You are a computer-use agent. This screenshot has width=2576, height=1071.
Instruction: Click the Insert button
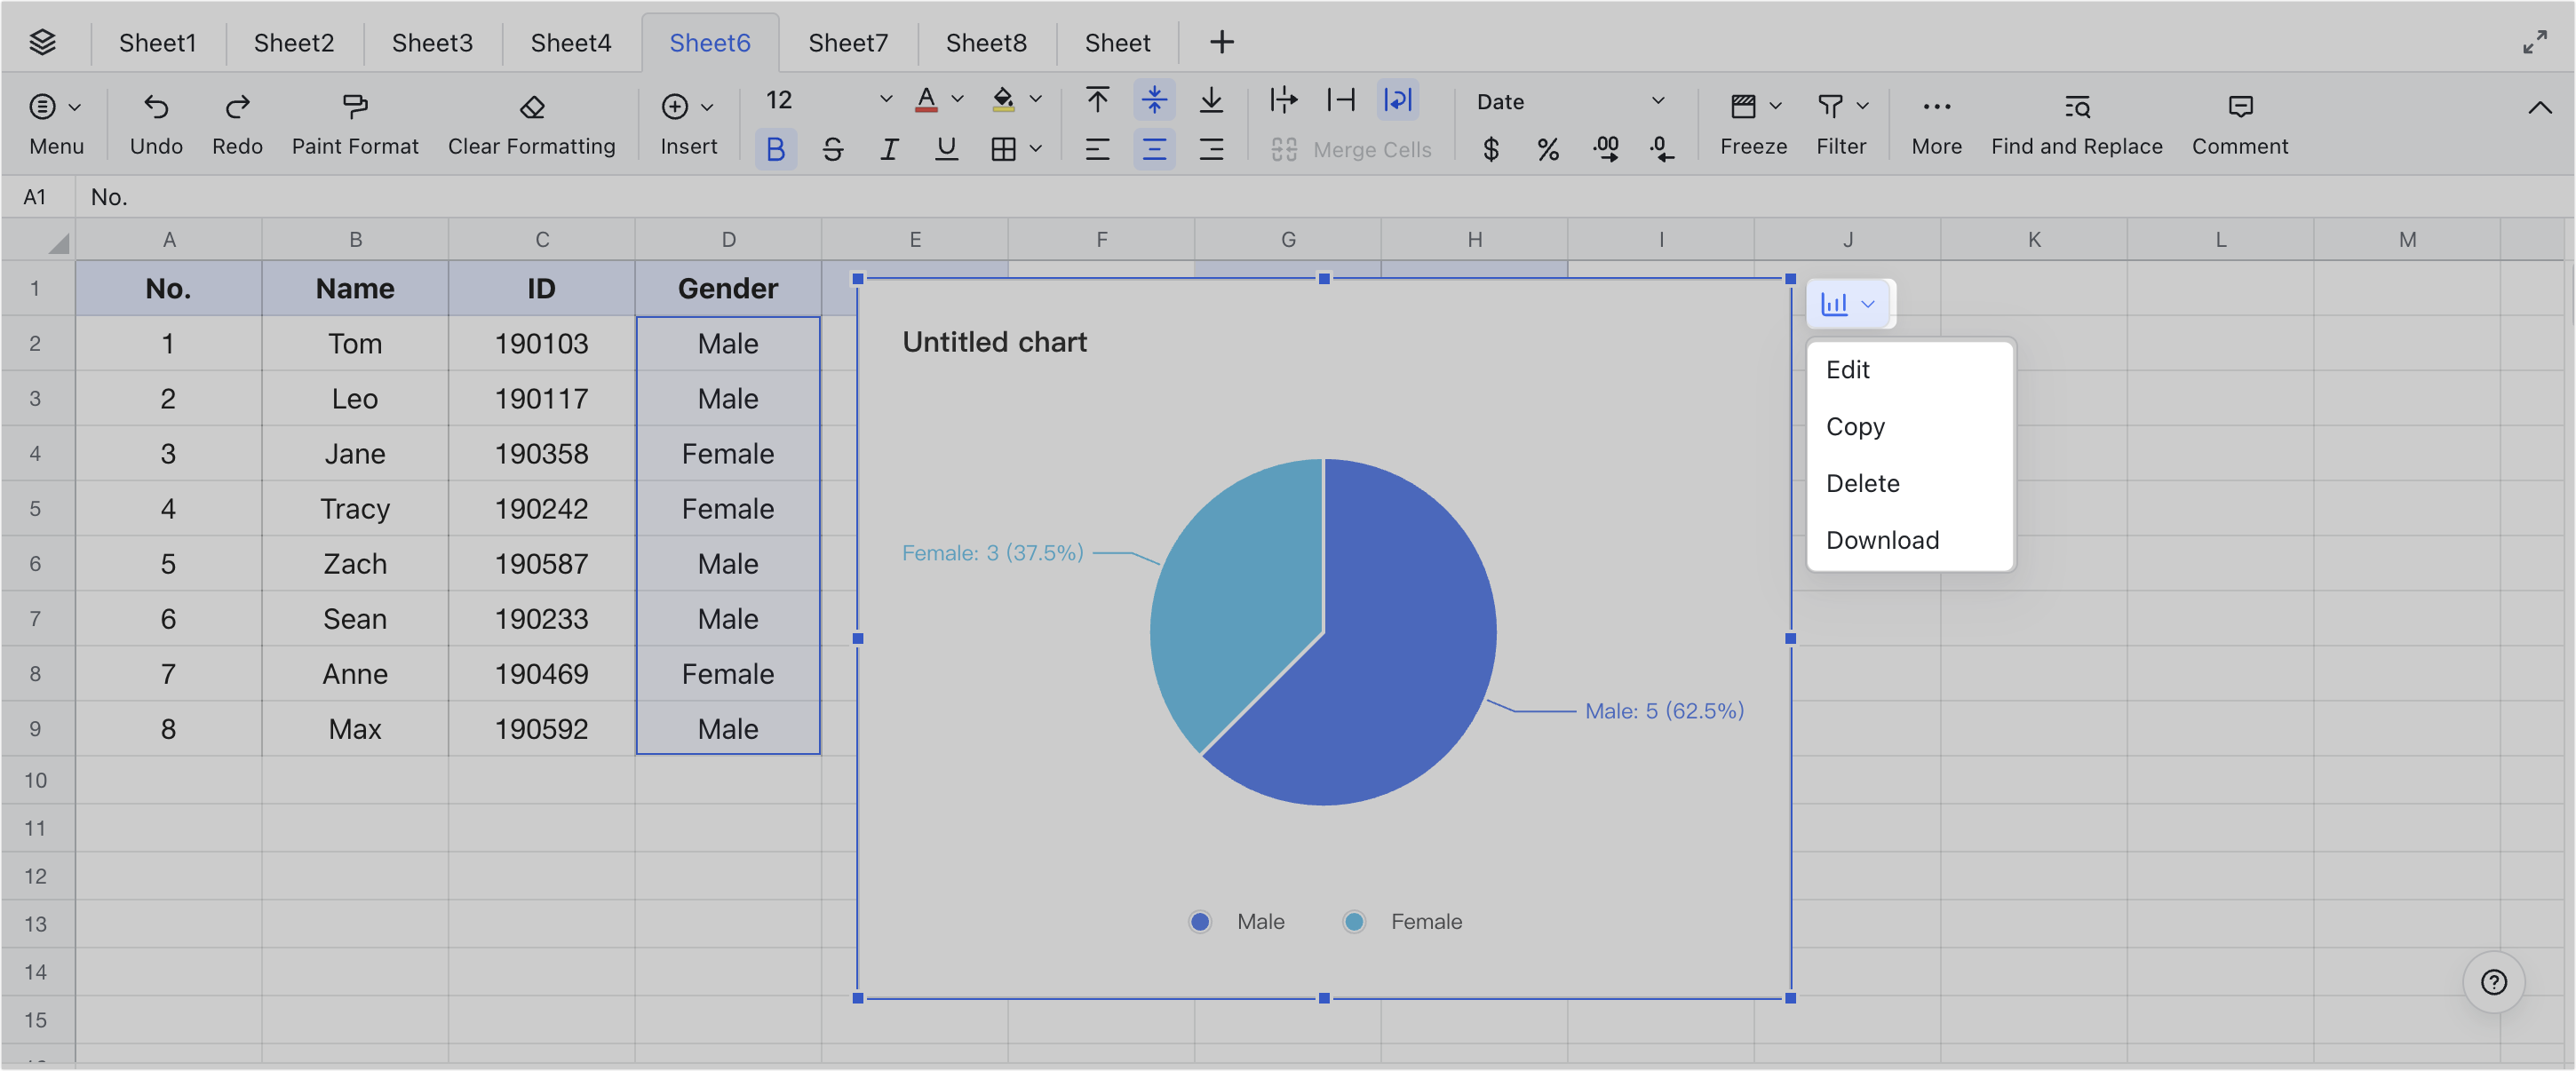pos(688,122)
